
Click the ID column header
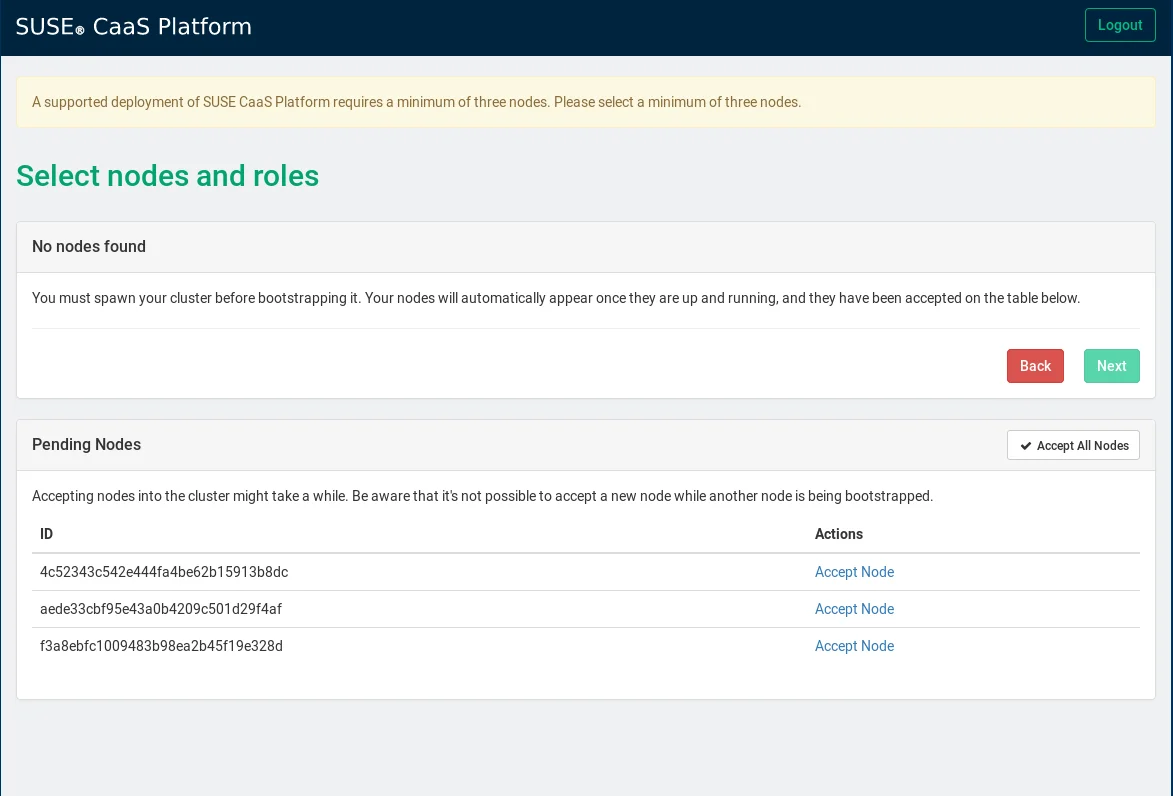(47, 534)
